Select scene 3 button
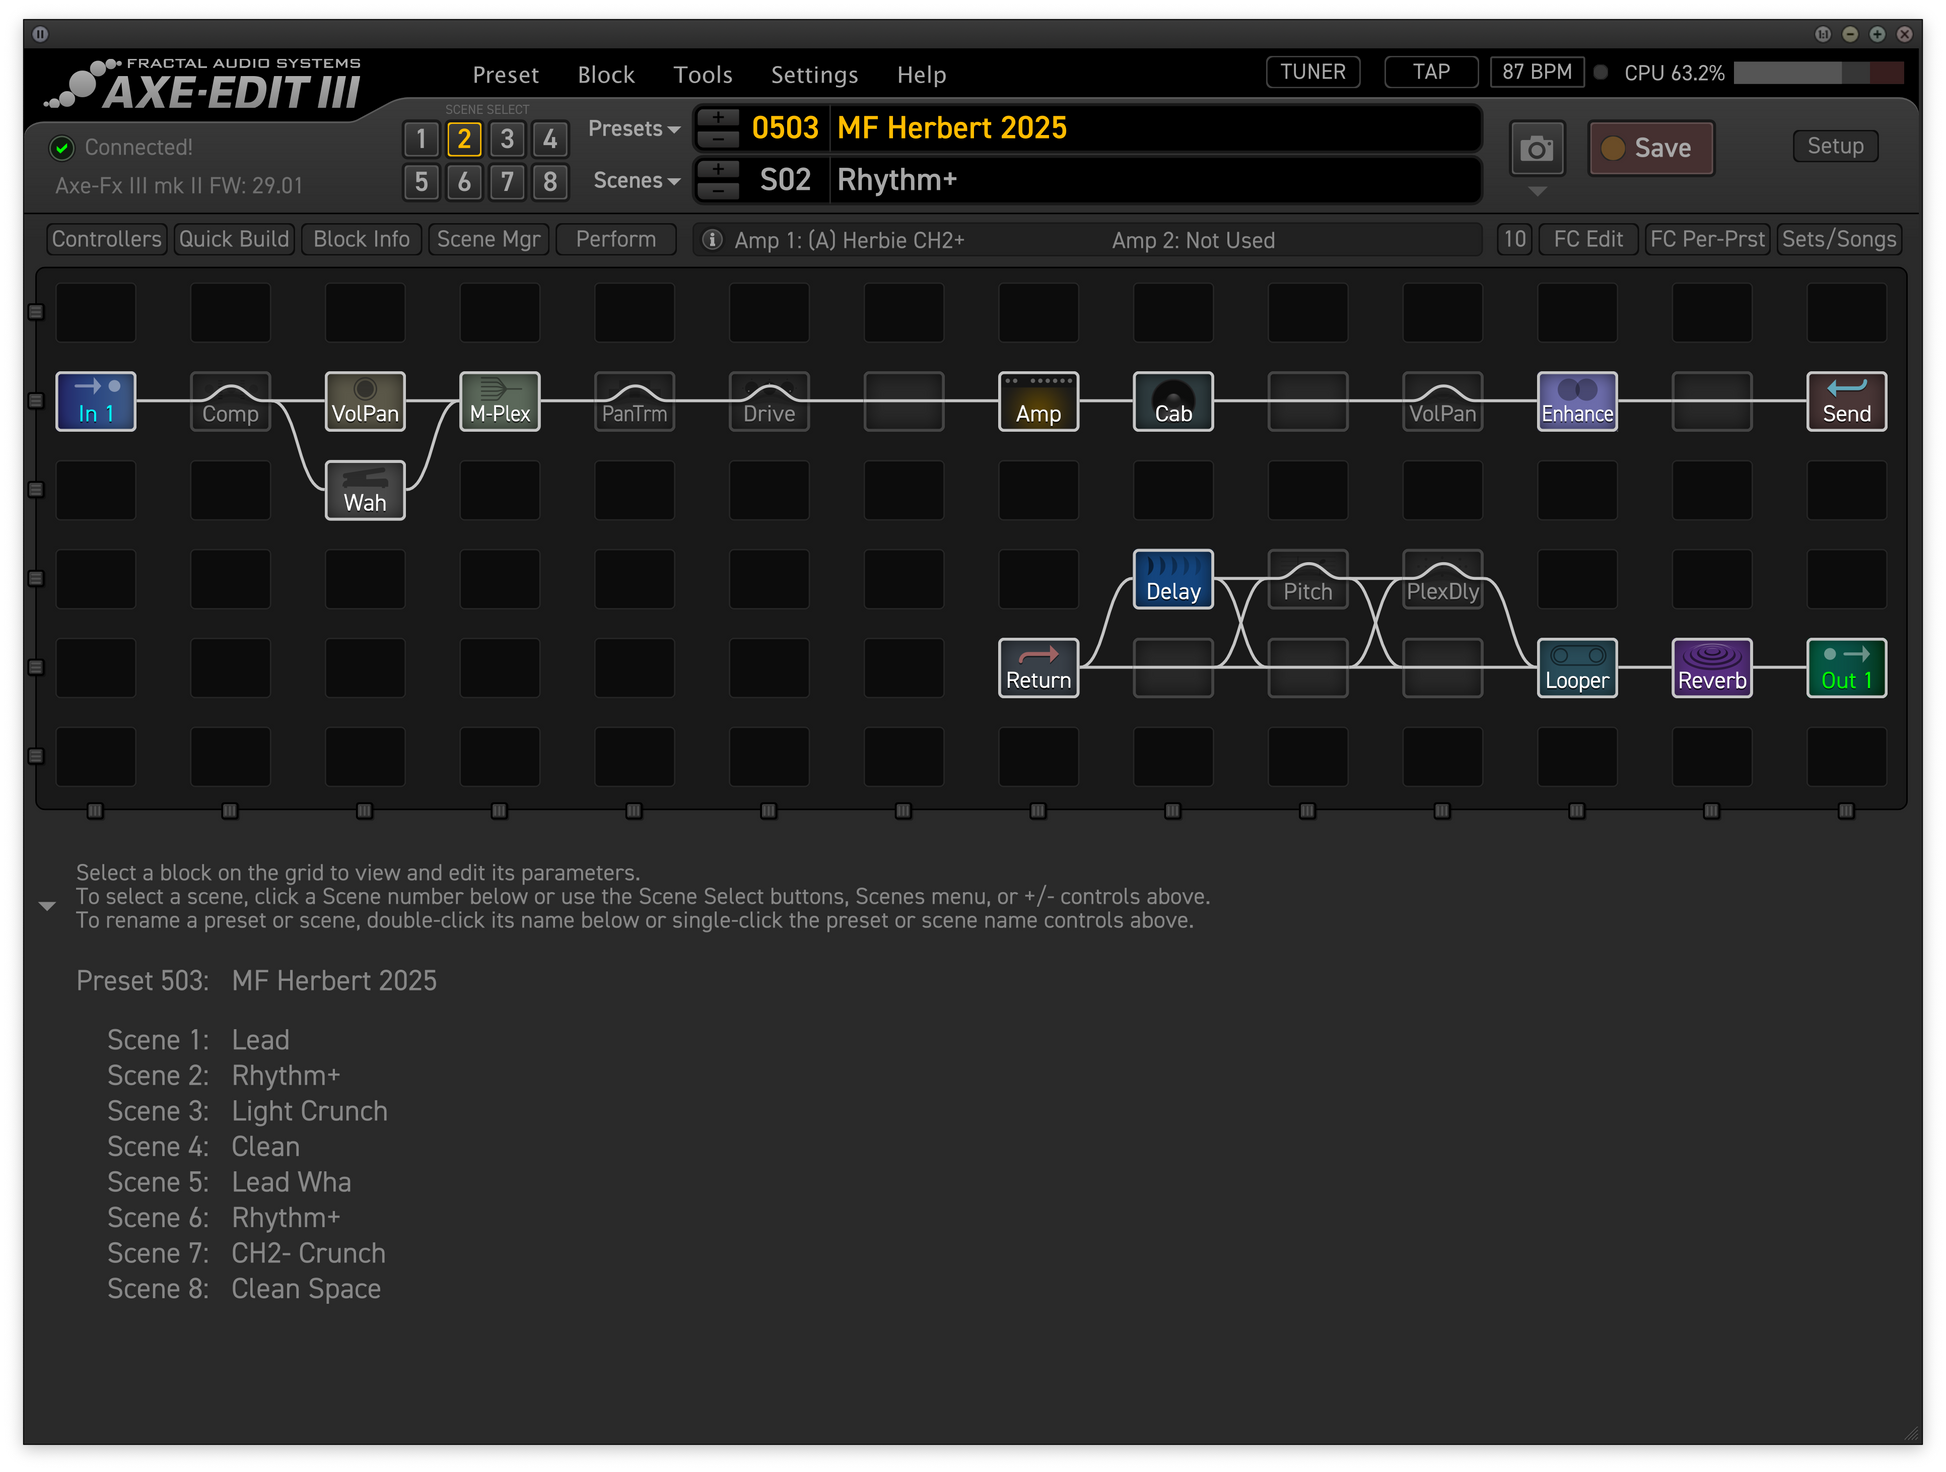The height and width of the screenshot is (1472, 1946). coord(507,139)
